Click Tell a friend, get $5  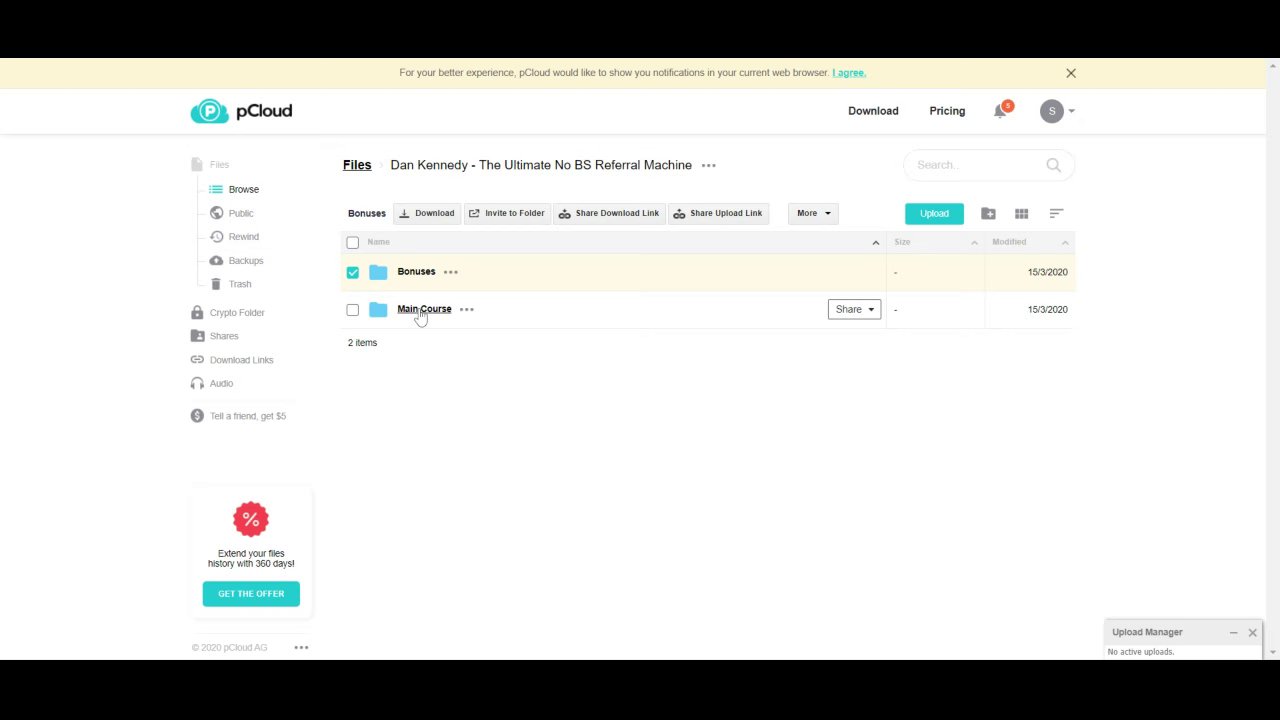pos(239,416)
